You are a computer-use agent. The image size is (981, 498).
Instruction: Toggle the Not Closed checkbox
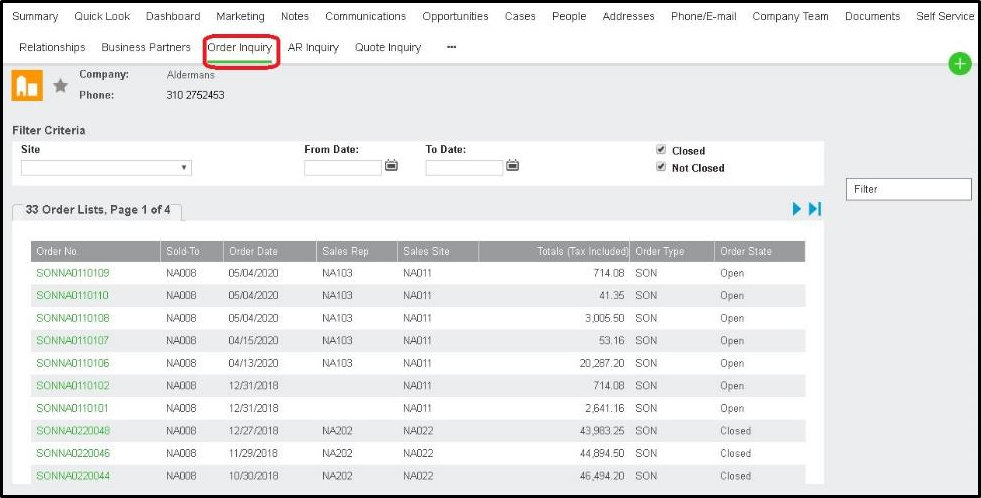(x=661, y=167)
